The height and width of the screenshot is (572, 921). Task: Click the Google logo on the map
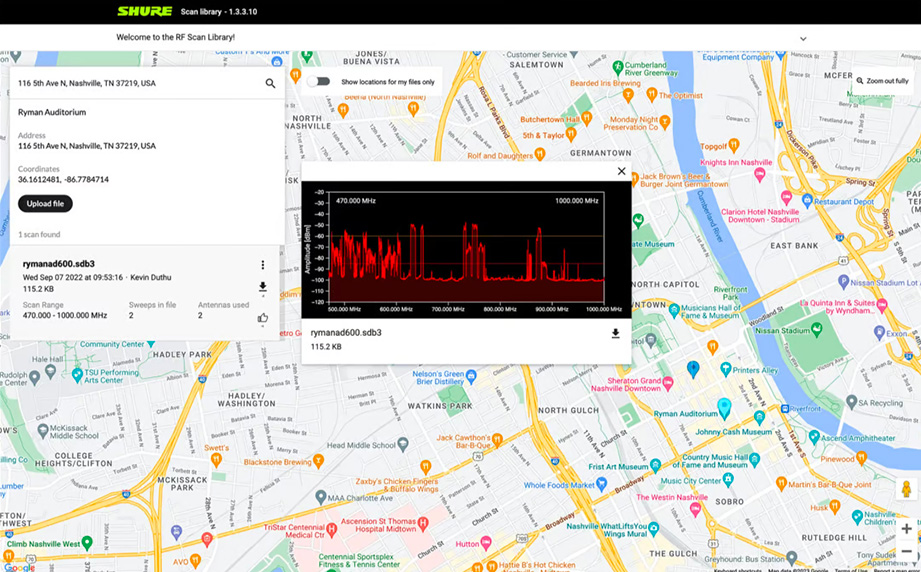(x=19, y=567)
